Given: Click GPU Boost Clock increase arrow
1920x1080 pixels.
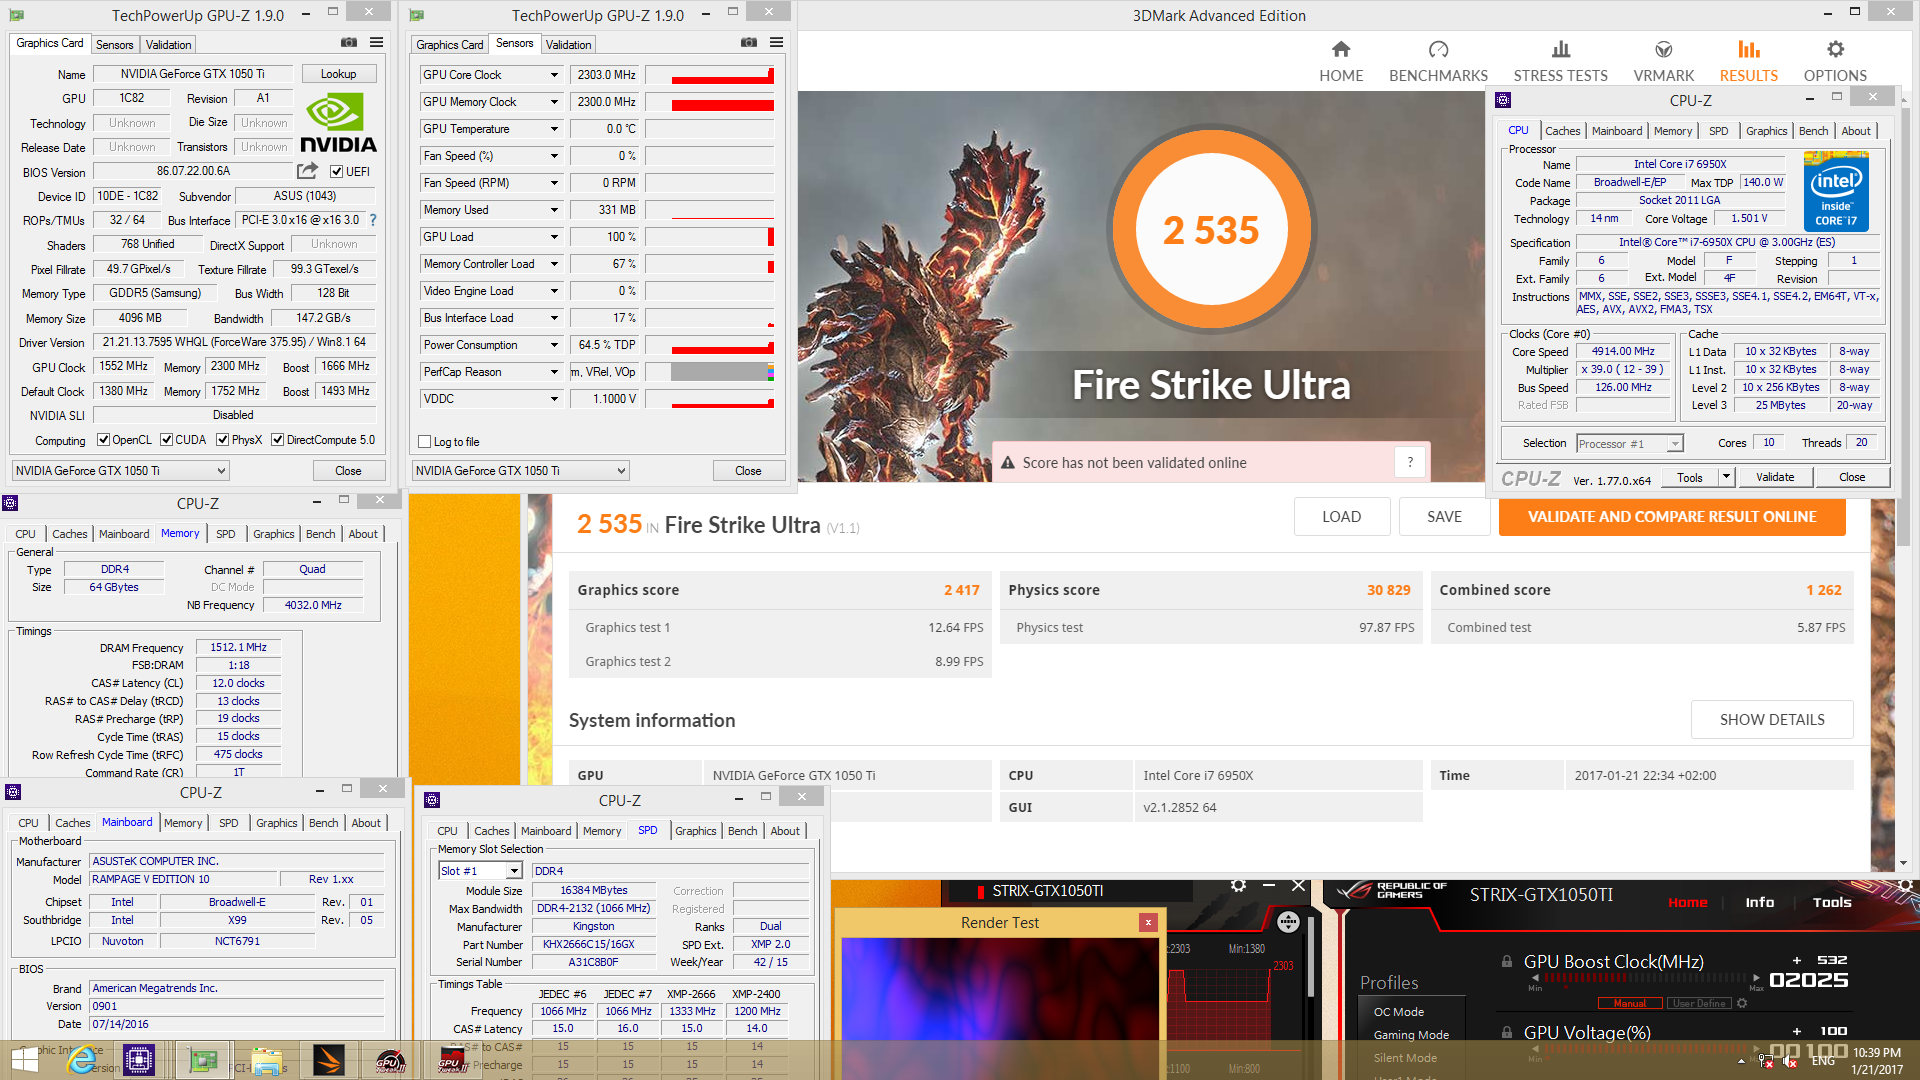Looking at the screenshot, I should (1757, 978).
